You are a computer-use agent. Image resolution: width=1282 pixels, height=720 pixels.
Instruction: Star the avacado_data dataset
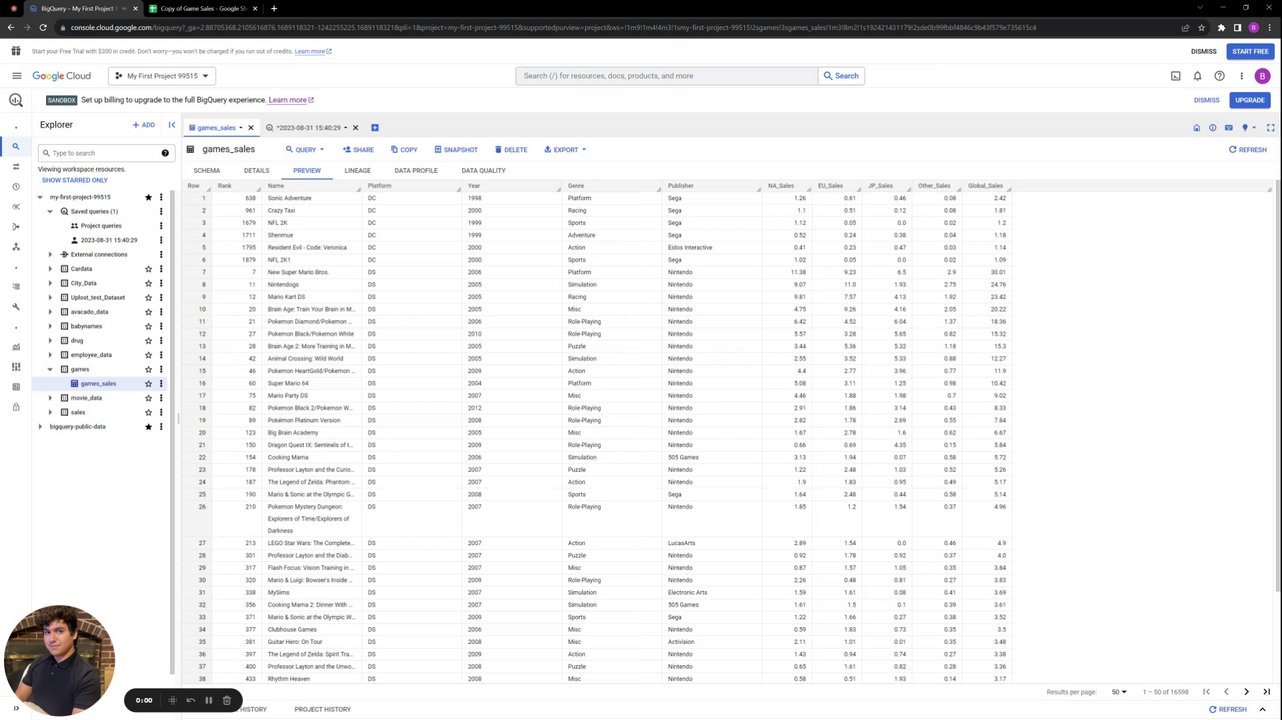148,312
